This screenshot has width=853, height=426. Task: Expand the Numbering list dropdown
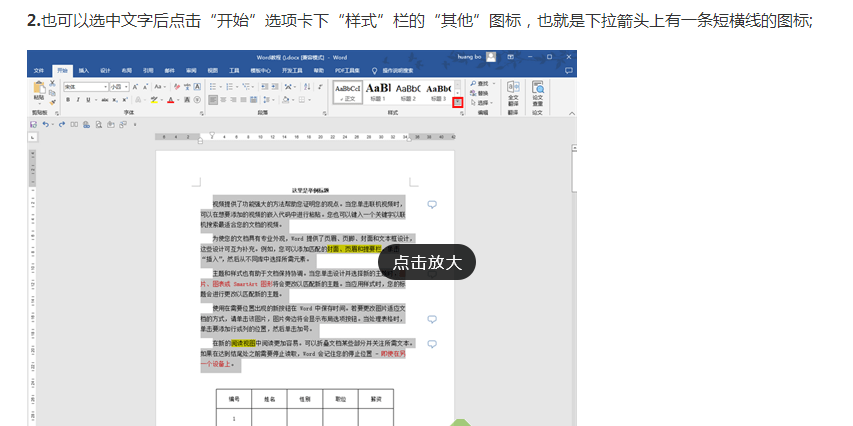tap(237, 87)
